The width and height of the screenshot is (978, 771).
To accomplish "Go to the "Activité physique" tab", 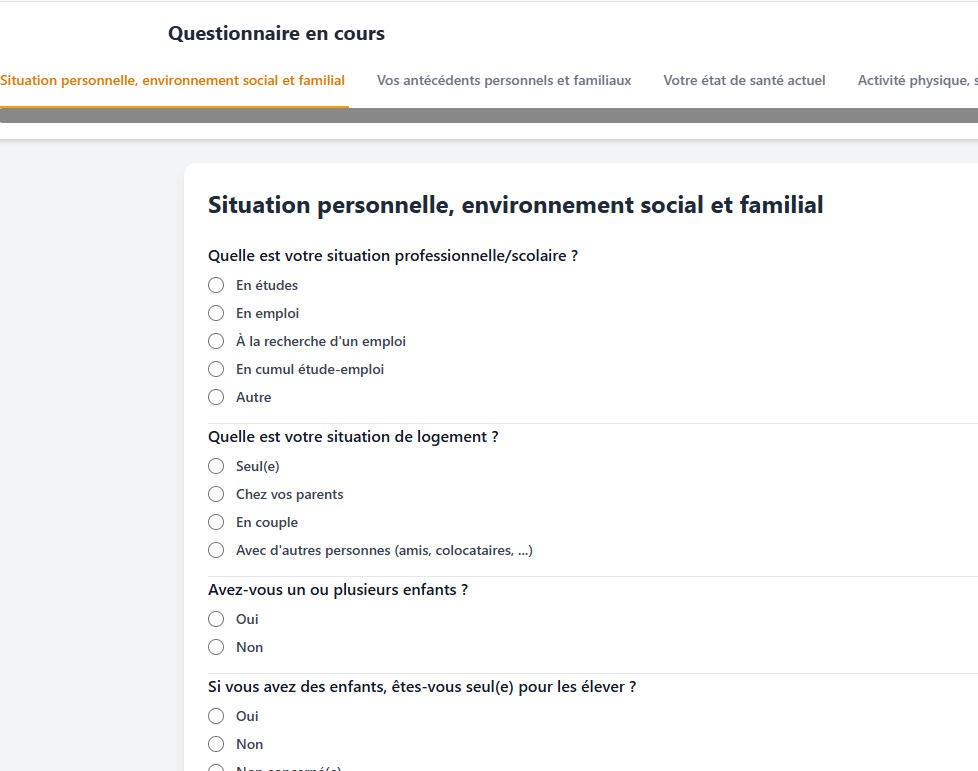I will (916, 80).
